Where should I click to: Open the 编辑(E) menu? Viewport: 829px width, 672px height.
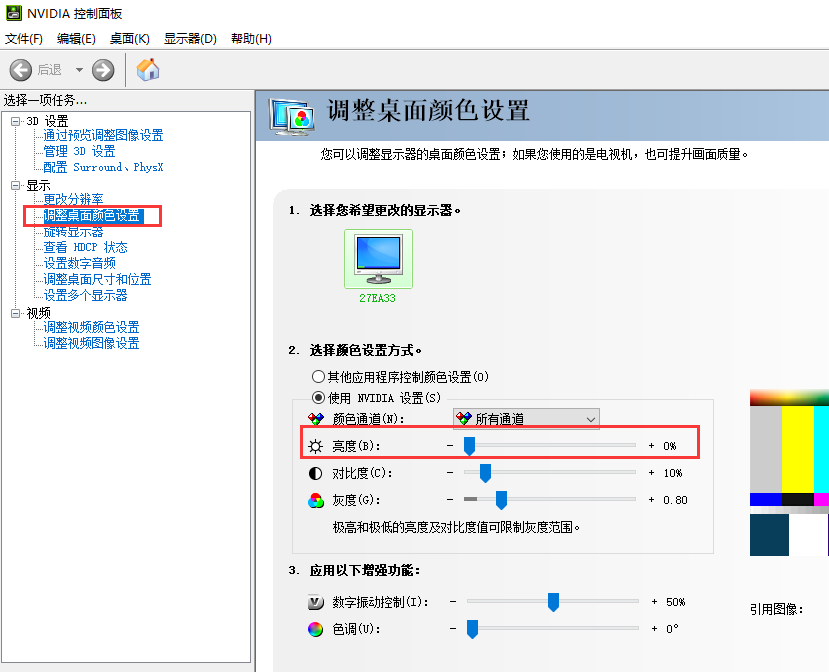pyautogui.click(x=76, y=39)
